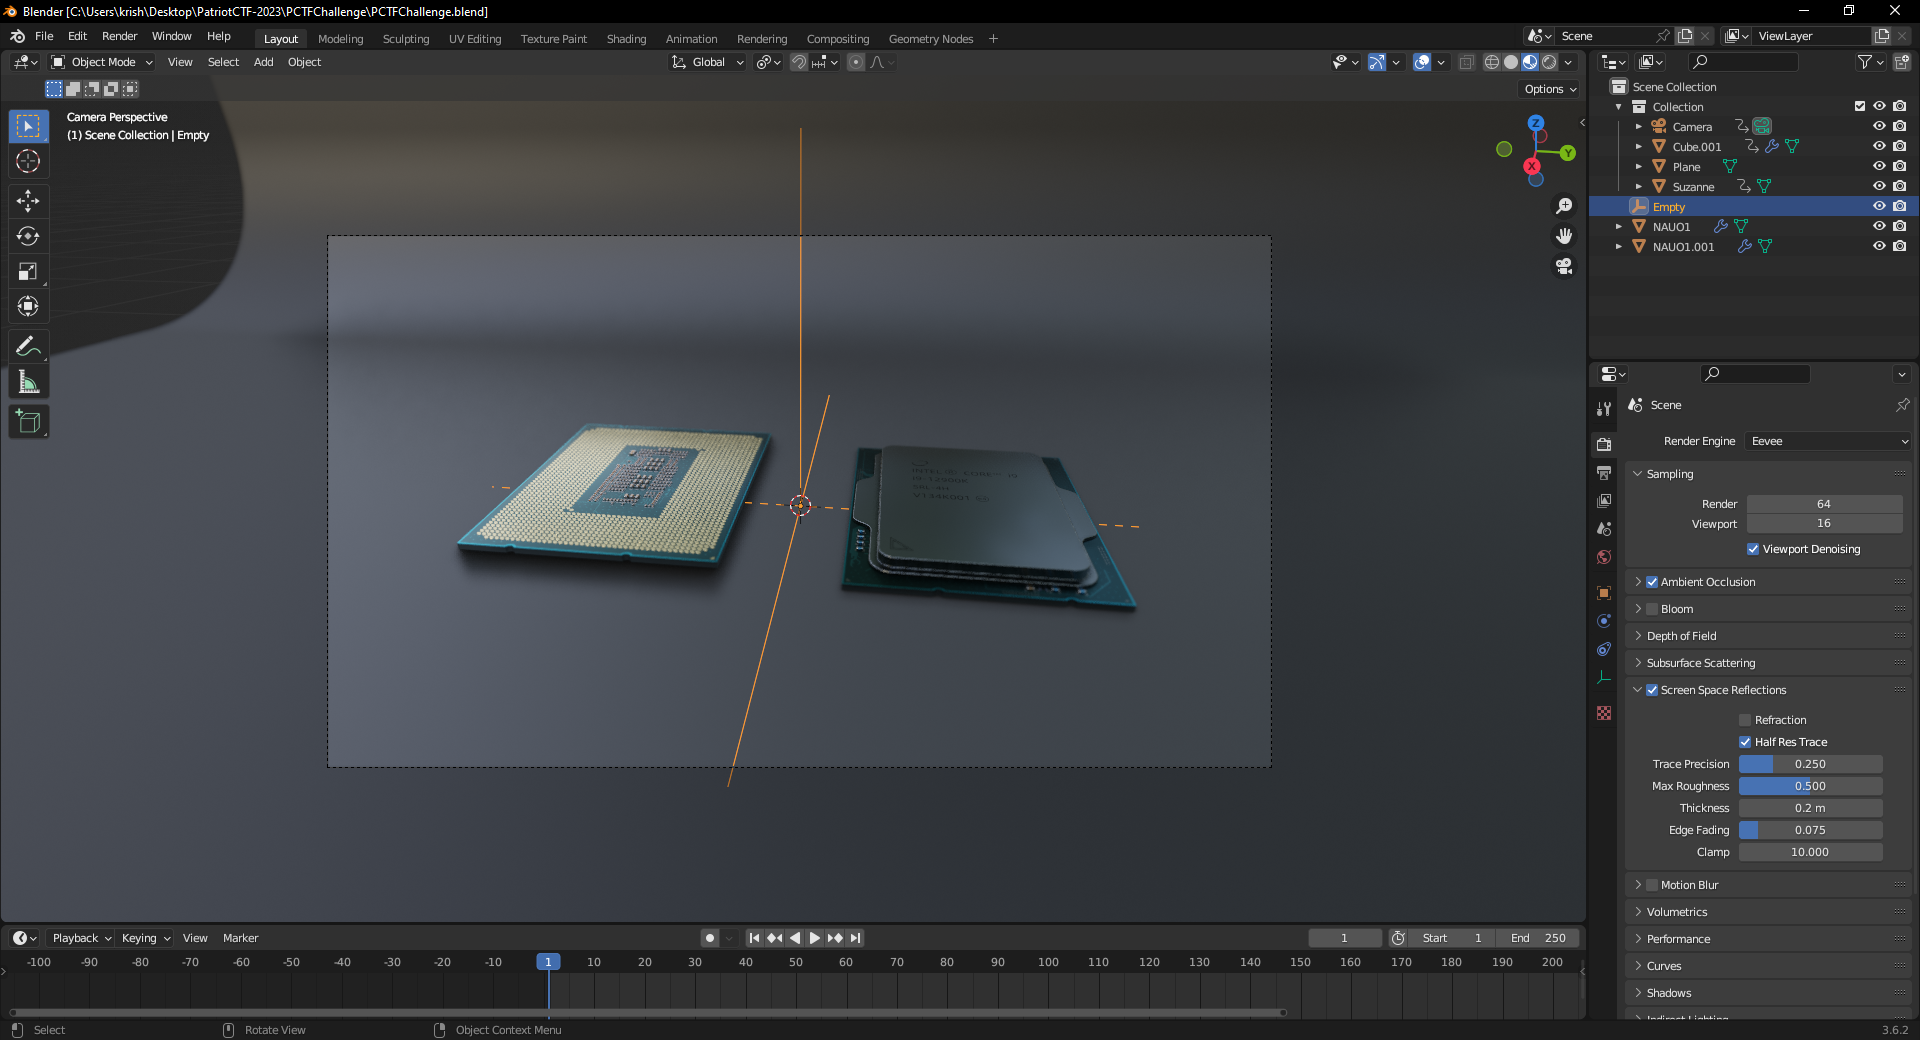
Task: Select the Annotate tool
Action: pos(28,346)
